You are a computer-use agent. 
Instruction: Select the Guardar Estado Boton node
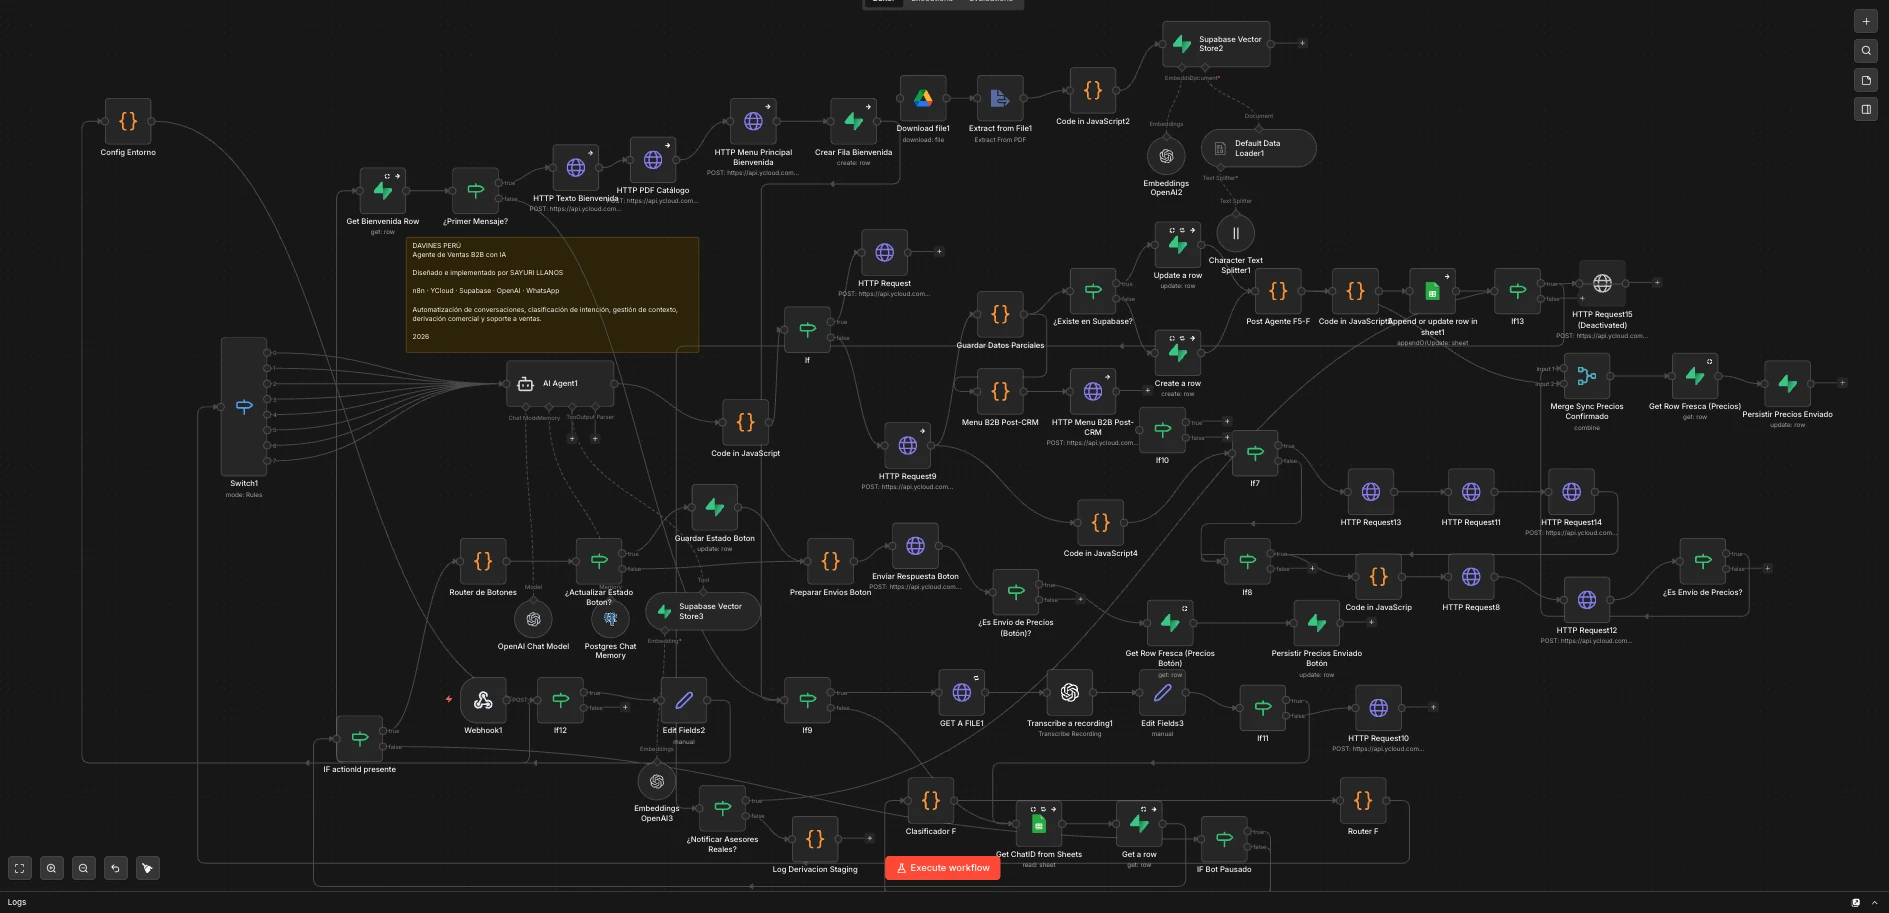pos(715,507)
